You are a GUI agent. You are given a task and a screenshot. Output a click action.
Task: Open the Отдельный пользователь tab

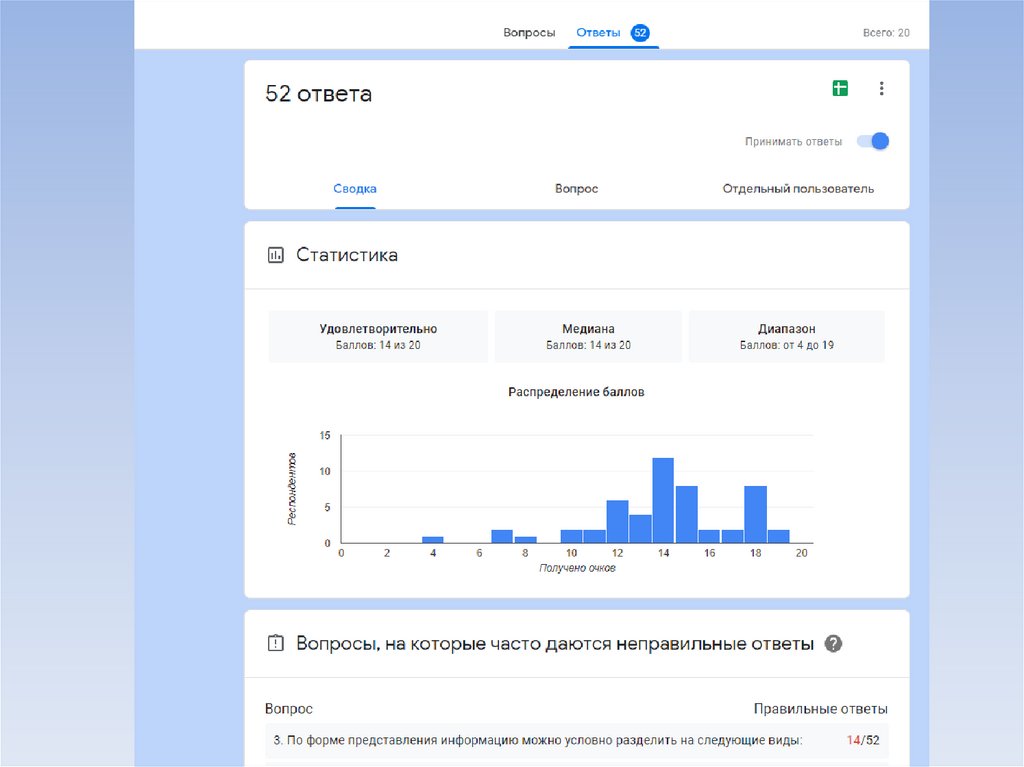click(798, 189)
